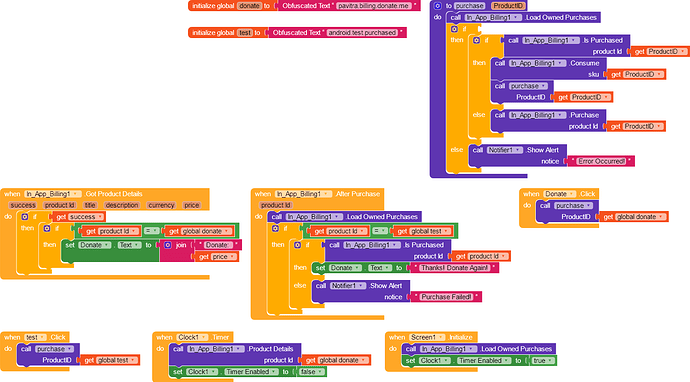The height and width of the screenshot is (382, 690).
Task: Open gear on Is Purchased if inside After Purchase
Action: click(297, 245)
